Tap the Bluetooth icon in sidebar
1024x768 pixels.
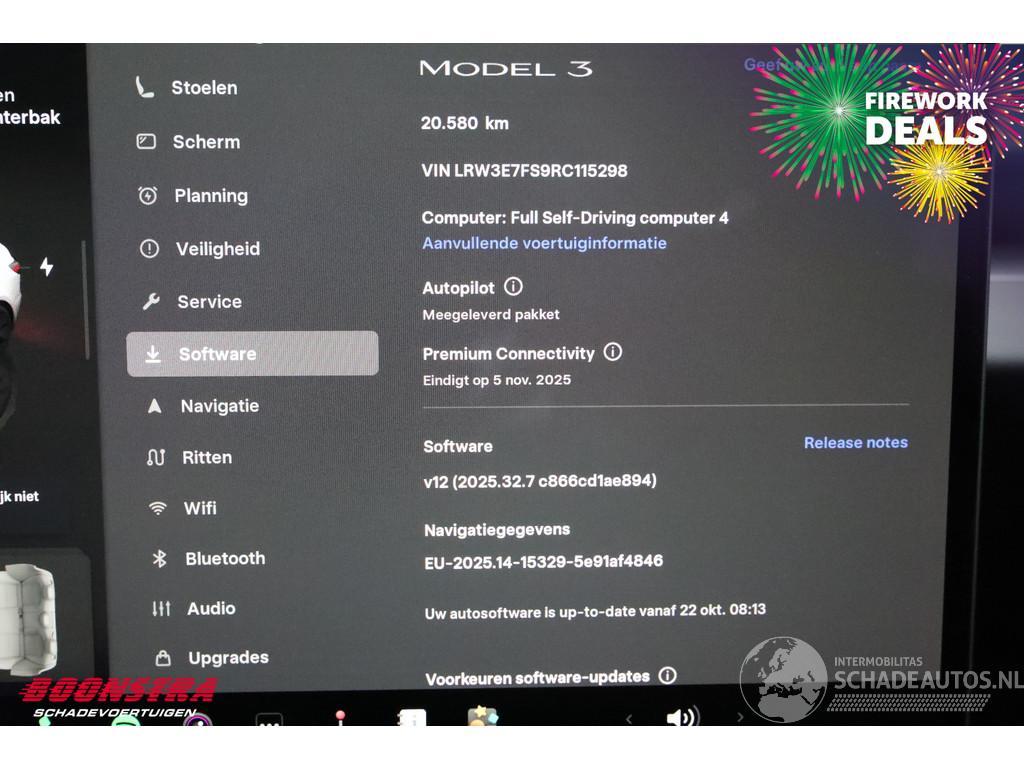(x=159, y=558)
